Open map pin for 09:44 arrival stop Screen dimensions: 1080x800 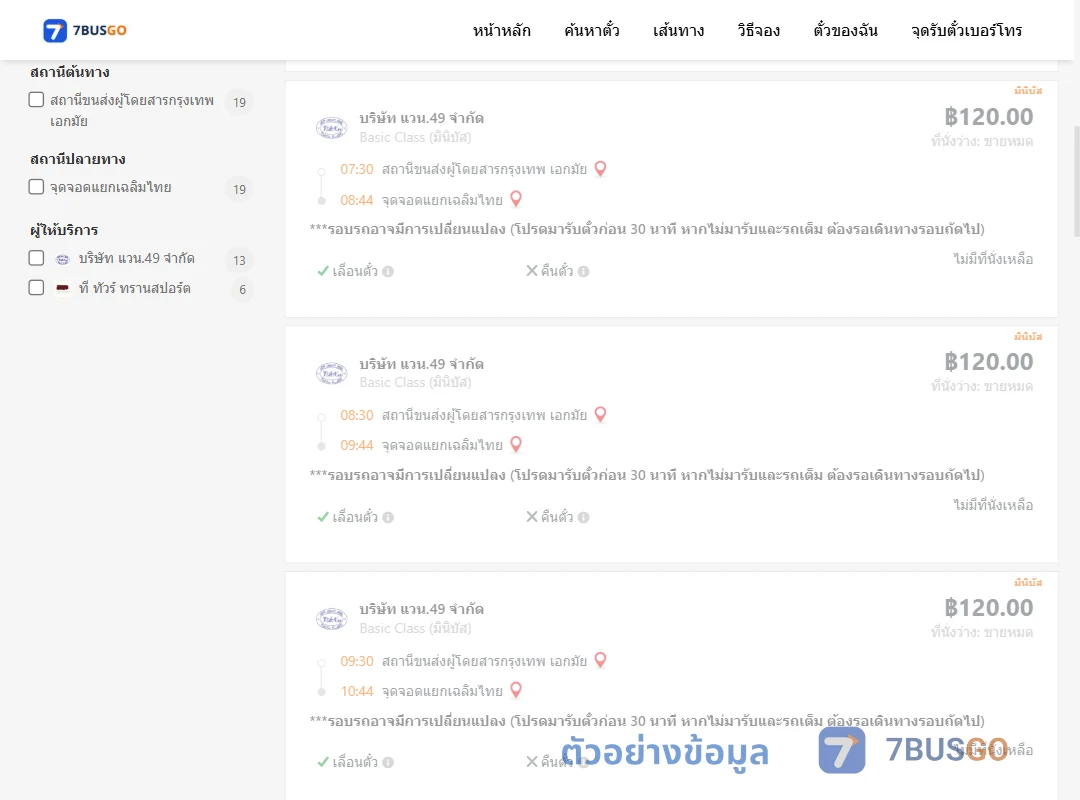click(x=516, y=444)
